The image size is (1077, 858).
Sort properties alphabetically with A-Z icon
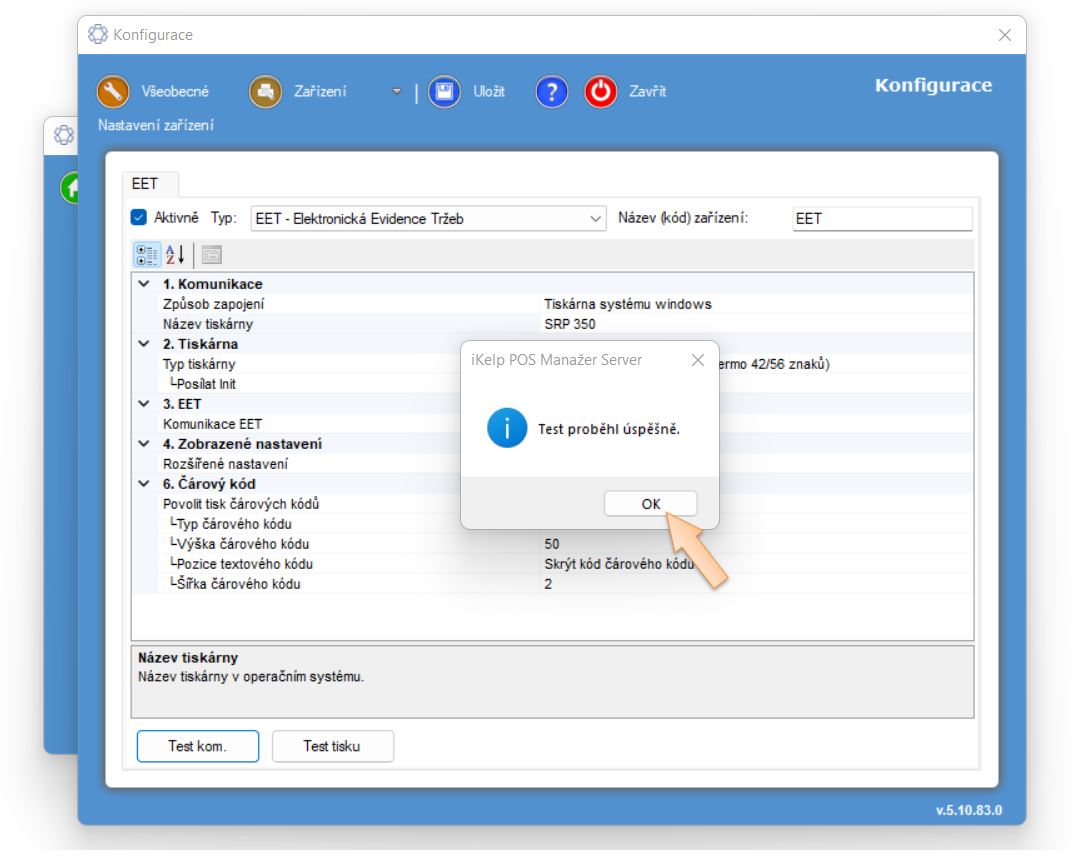(x=175, y=254)
